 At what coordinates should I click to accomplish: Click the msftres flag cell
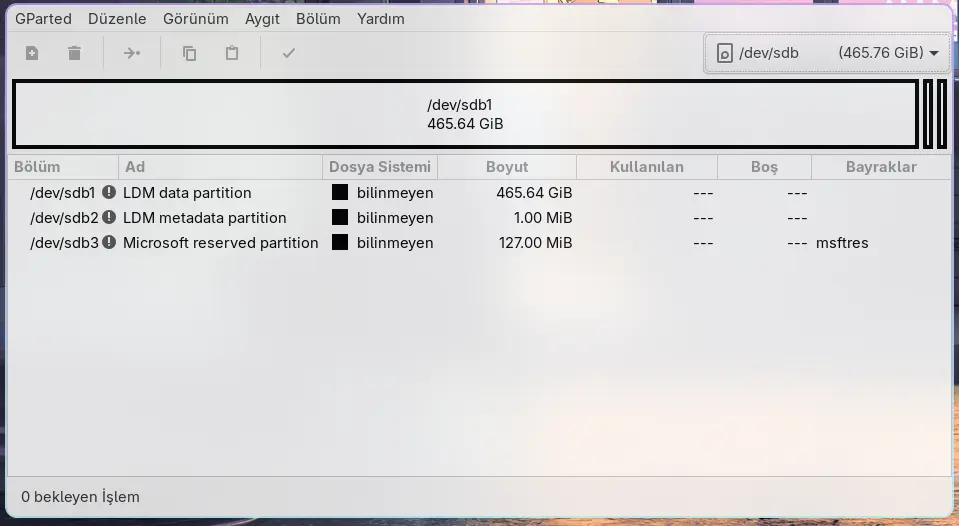pyautogui.click(x=842, y=243)
